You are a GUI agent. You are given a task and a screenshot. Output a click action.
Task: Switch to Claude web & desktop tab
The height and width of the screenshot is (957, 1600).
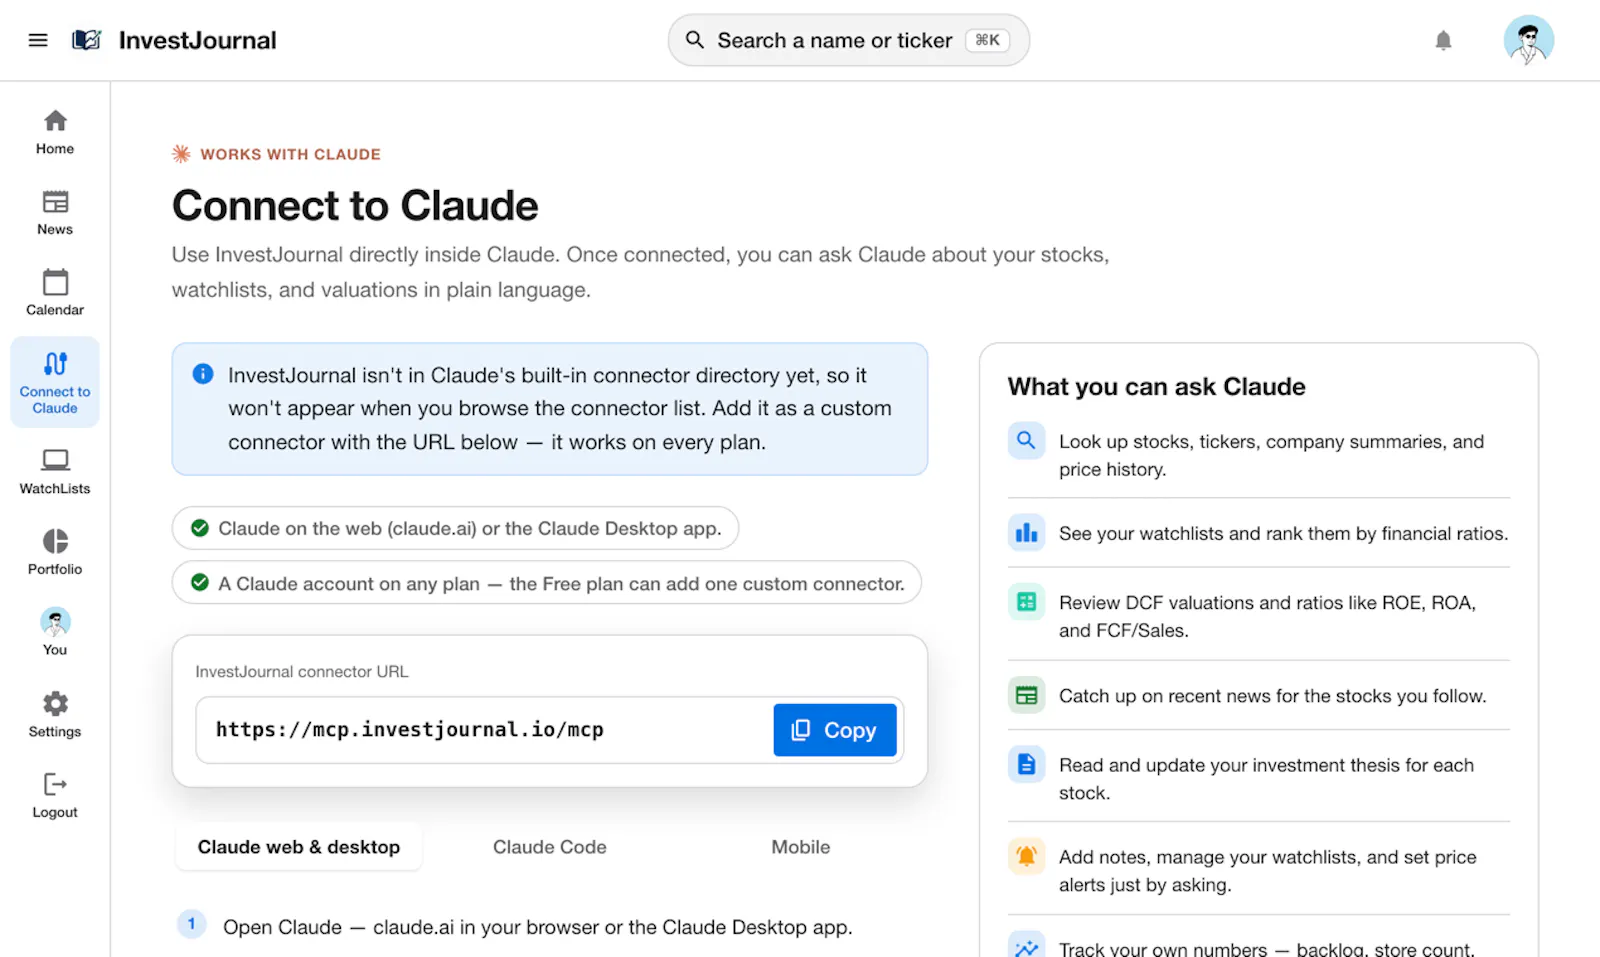pos(299,847)
